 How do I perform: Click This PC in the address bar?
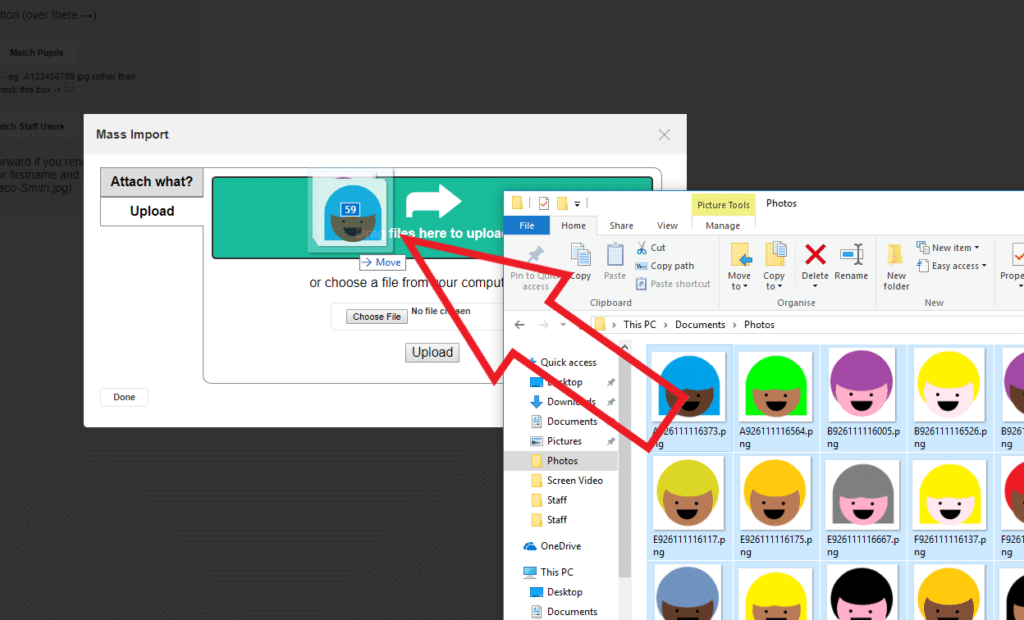point(639,325)
